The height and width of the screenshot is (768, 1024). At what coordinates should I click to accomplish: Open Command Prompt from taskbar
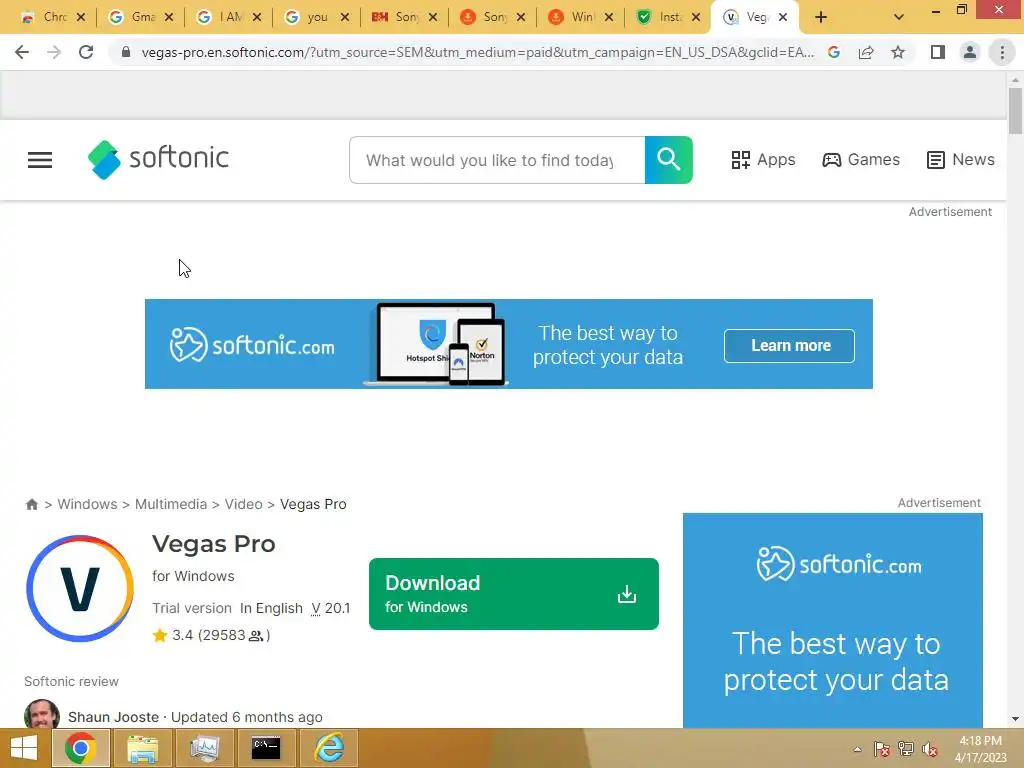(266, 748)
